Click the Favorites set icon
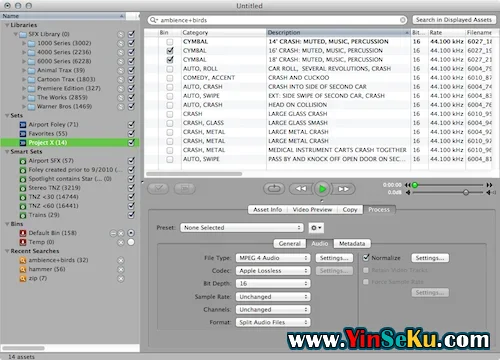 (23, 134)
